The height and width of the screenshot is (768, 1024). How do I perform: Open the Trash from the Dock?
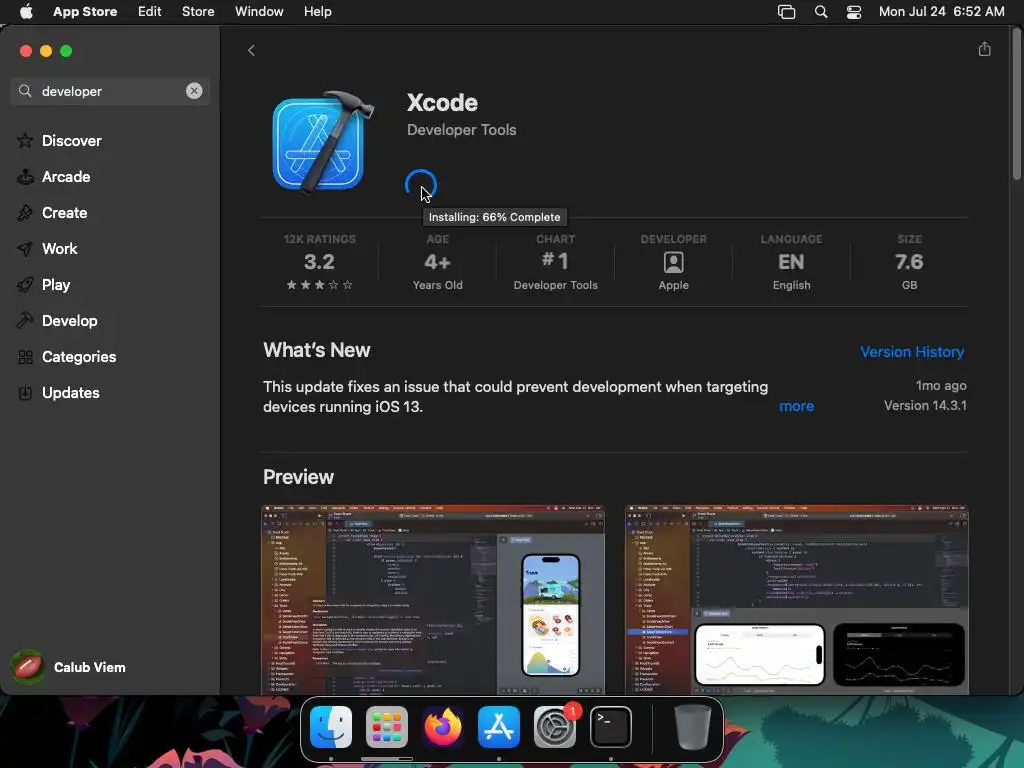click(x=692, y=727)
